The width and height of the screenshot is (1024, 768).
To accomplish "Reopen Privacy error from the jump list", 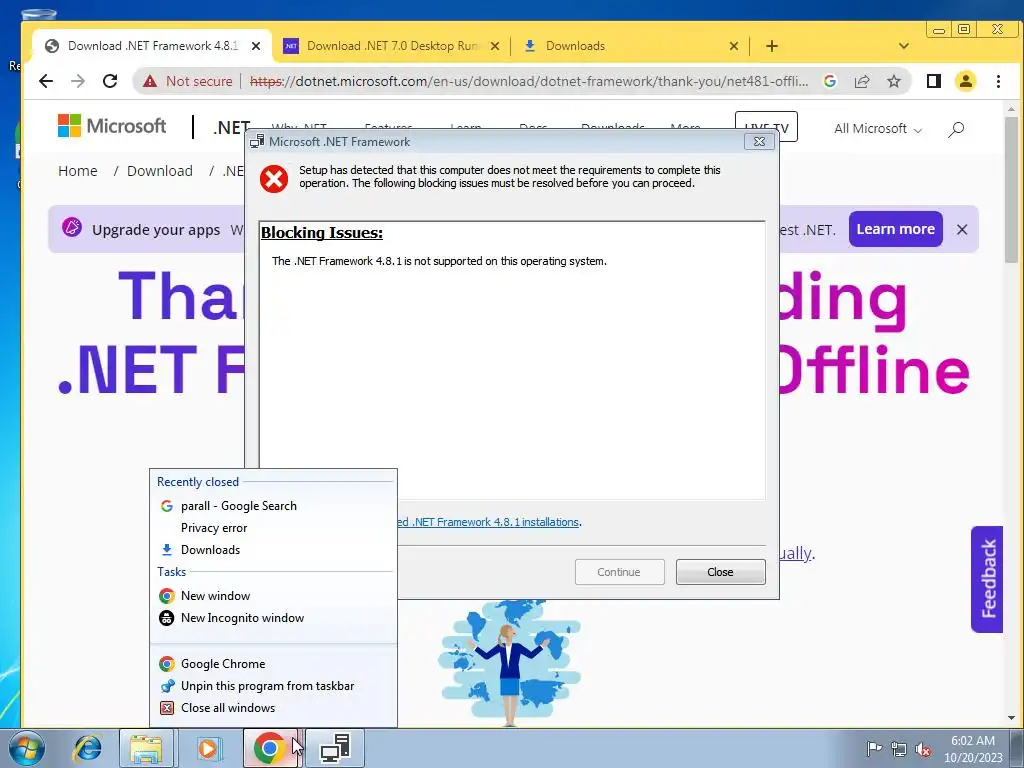I will pos(273,528).
